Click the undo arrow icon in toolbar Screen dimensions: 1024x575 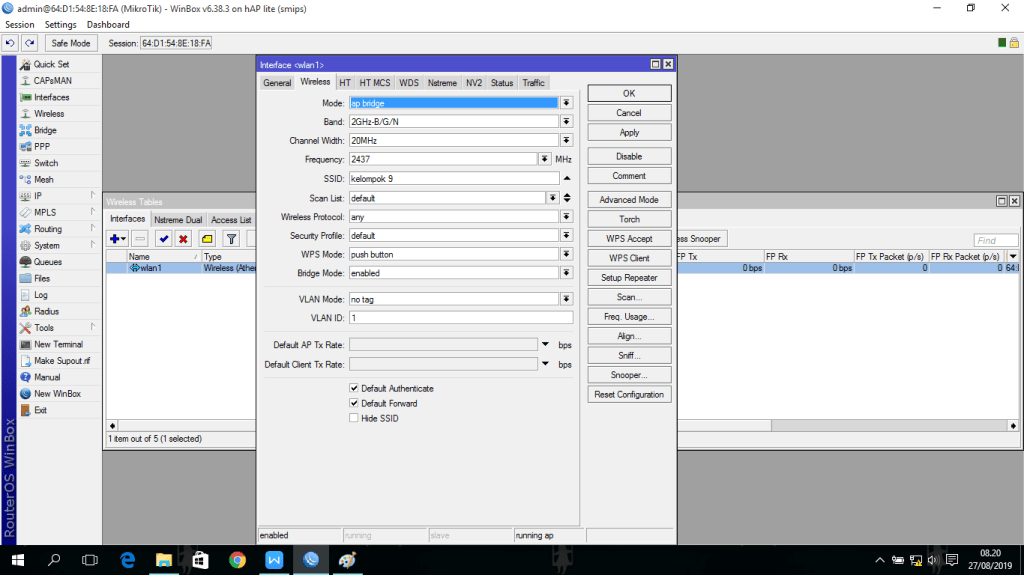[10, 43]
